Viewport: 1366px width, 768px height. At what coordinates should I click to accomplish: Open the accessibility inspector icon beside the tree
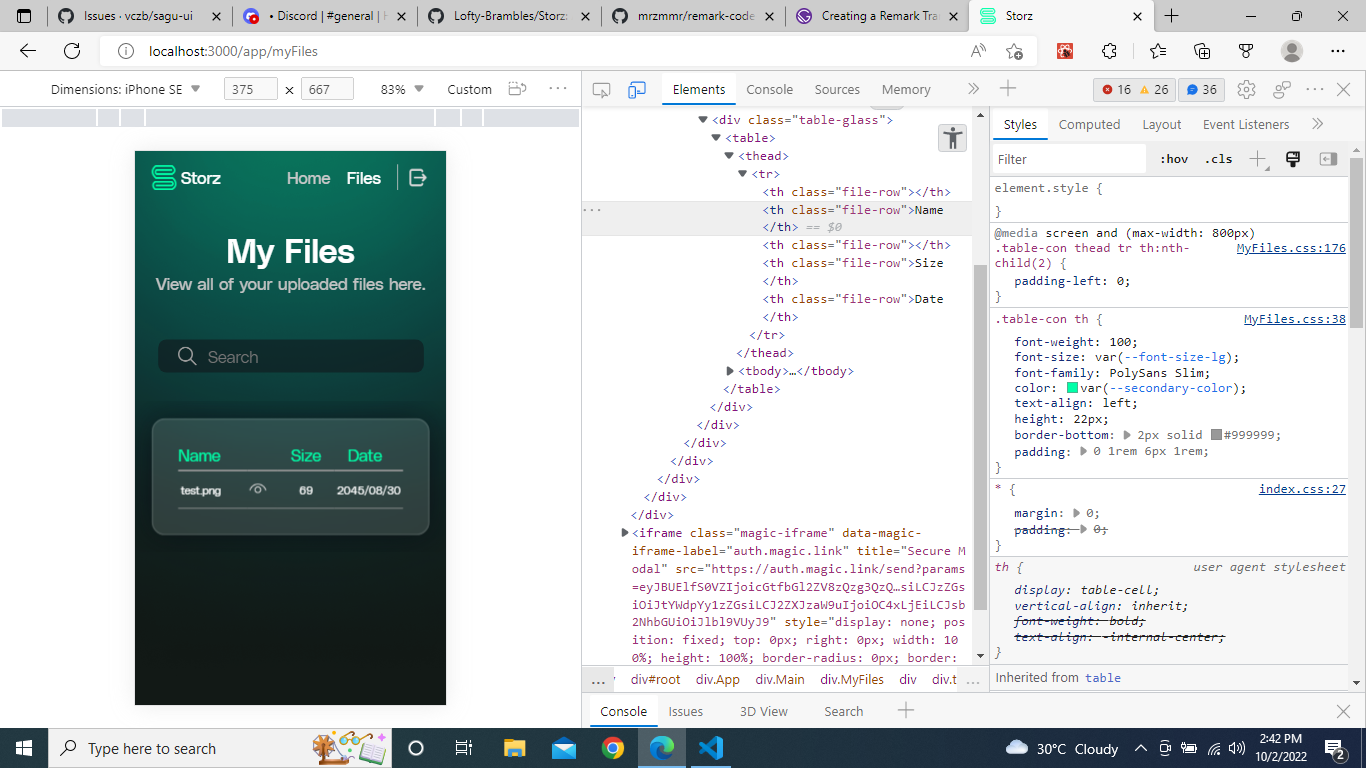tap(952, 138)
